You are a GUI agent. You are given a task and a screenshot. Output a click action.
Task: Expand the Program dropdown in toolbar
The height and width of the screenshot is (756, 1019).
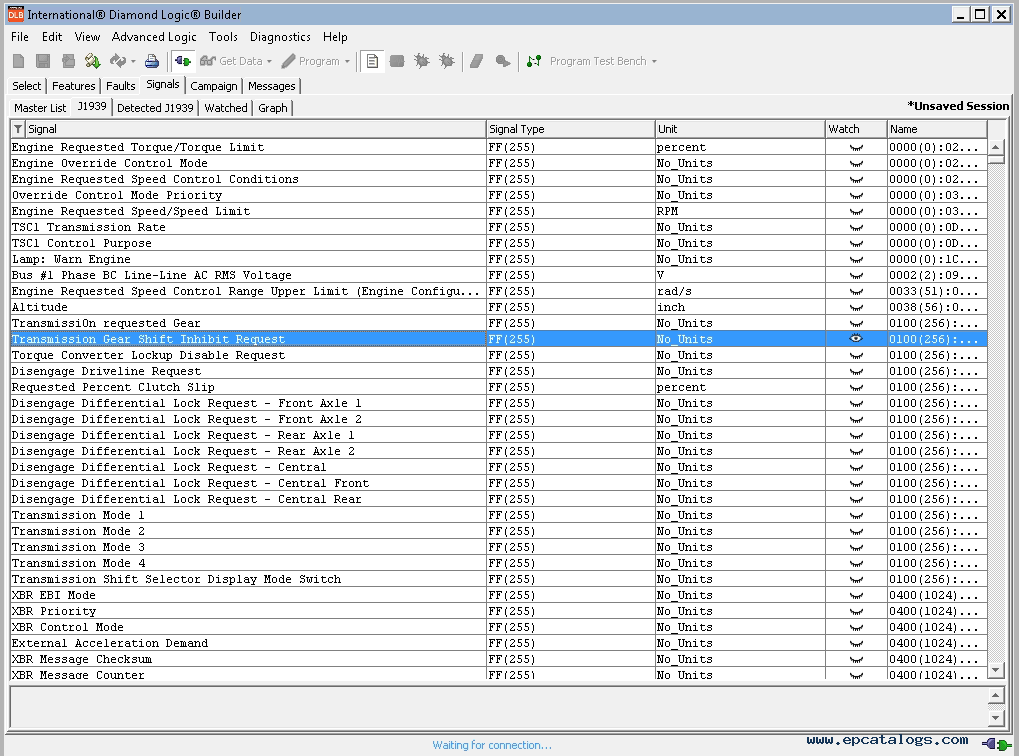[x=347, y=62]
